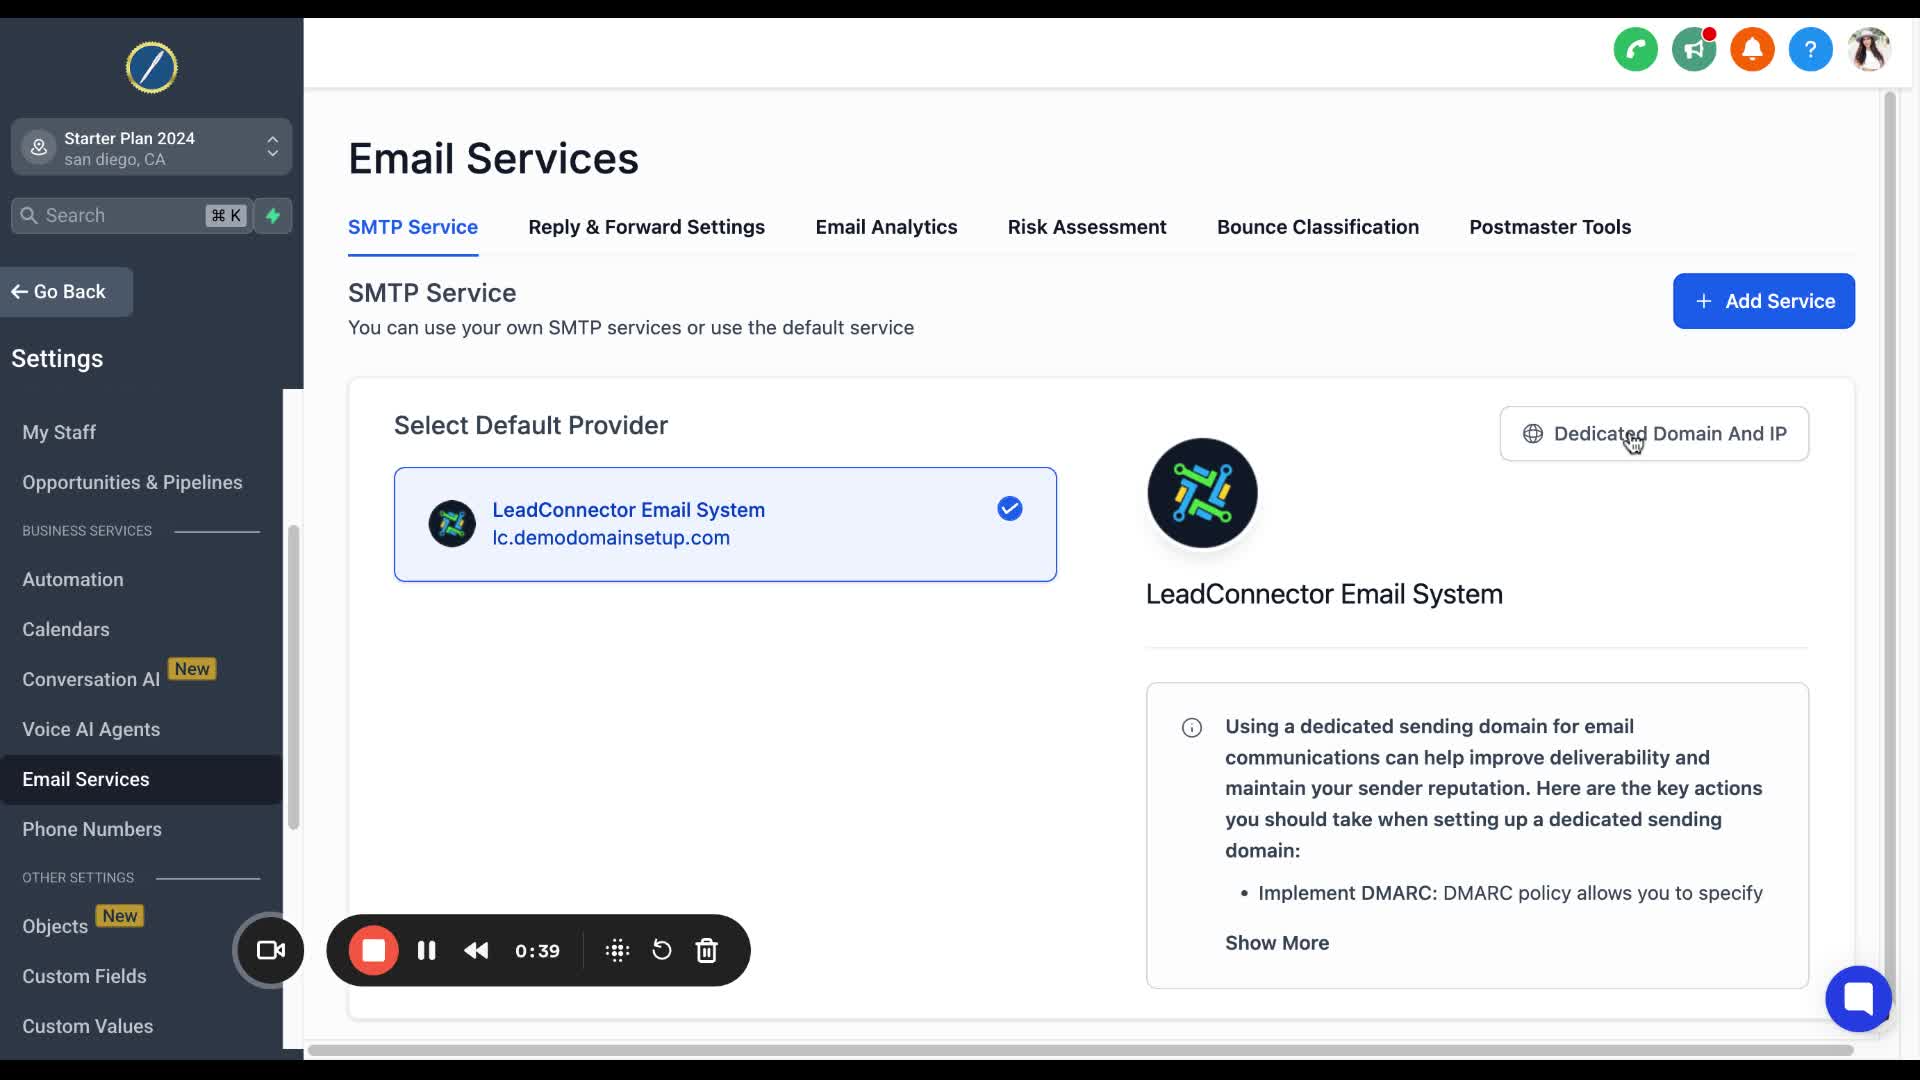Image resolution: width=1920 pixels, height=1080 pixels.
Task: Click the search magnifier icon
Action: 29,215
